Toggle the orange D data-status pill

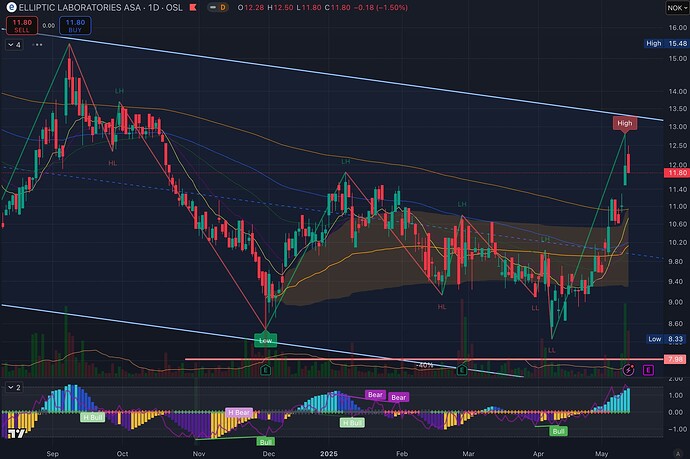[223, 7]
